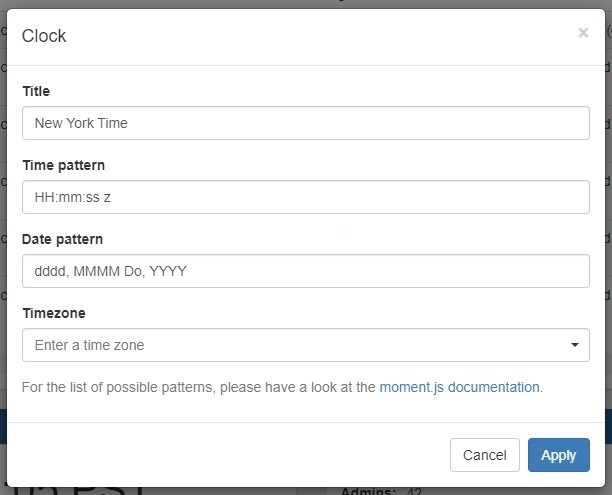Click the 'Title' field label

(x=36, y=91)
